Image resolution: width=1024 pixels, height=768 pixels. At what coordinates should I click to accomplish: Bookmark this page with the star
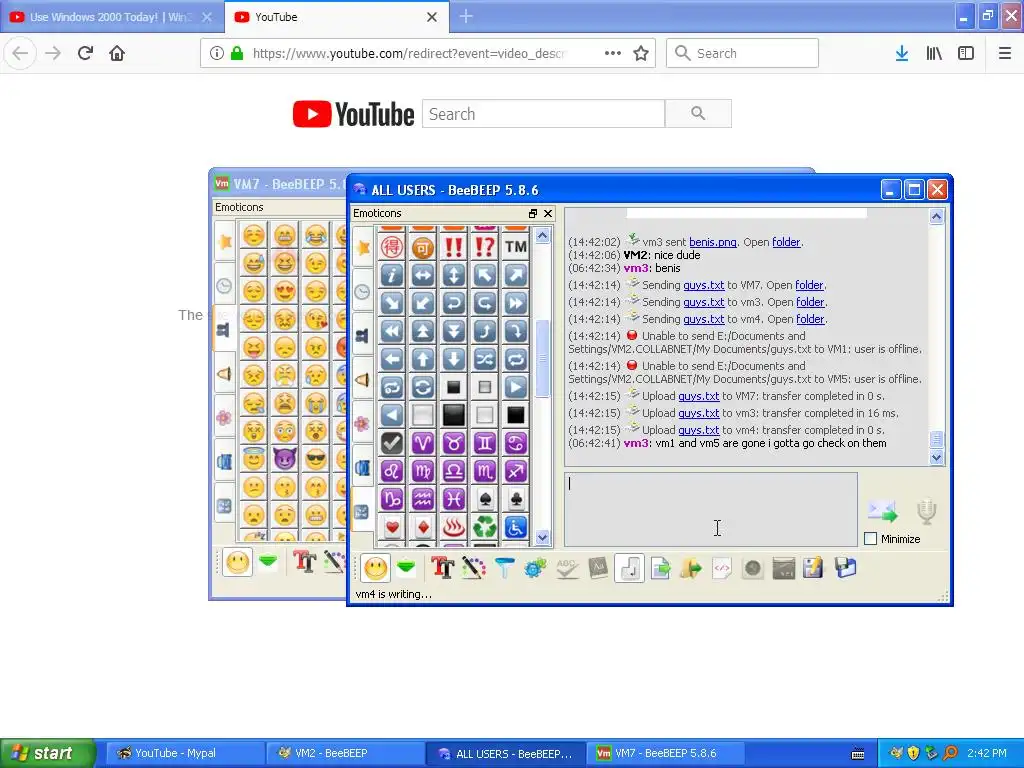pyautogui.click(x=641, y=53)
